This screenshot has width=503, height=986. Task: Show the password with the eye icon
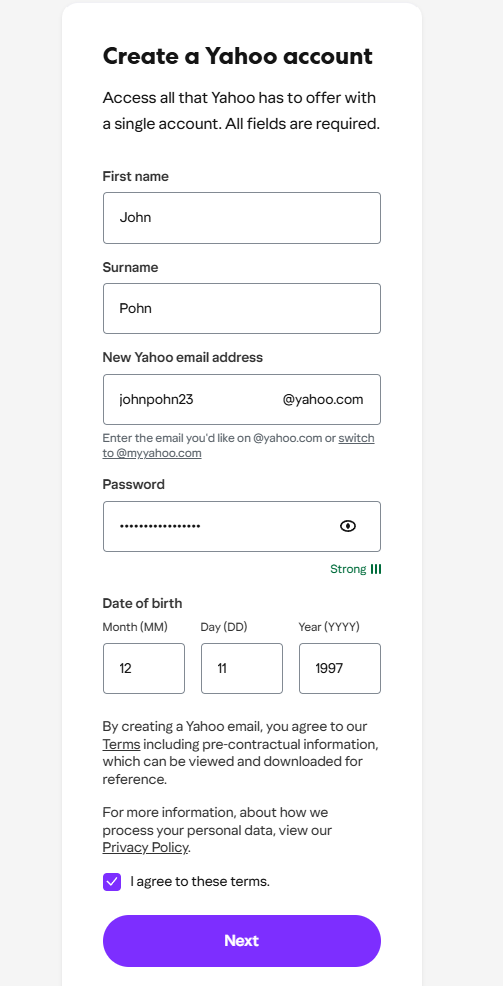coord(348,526)
